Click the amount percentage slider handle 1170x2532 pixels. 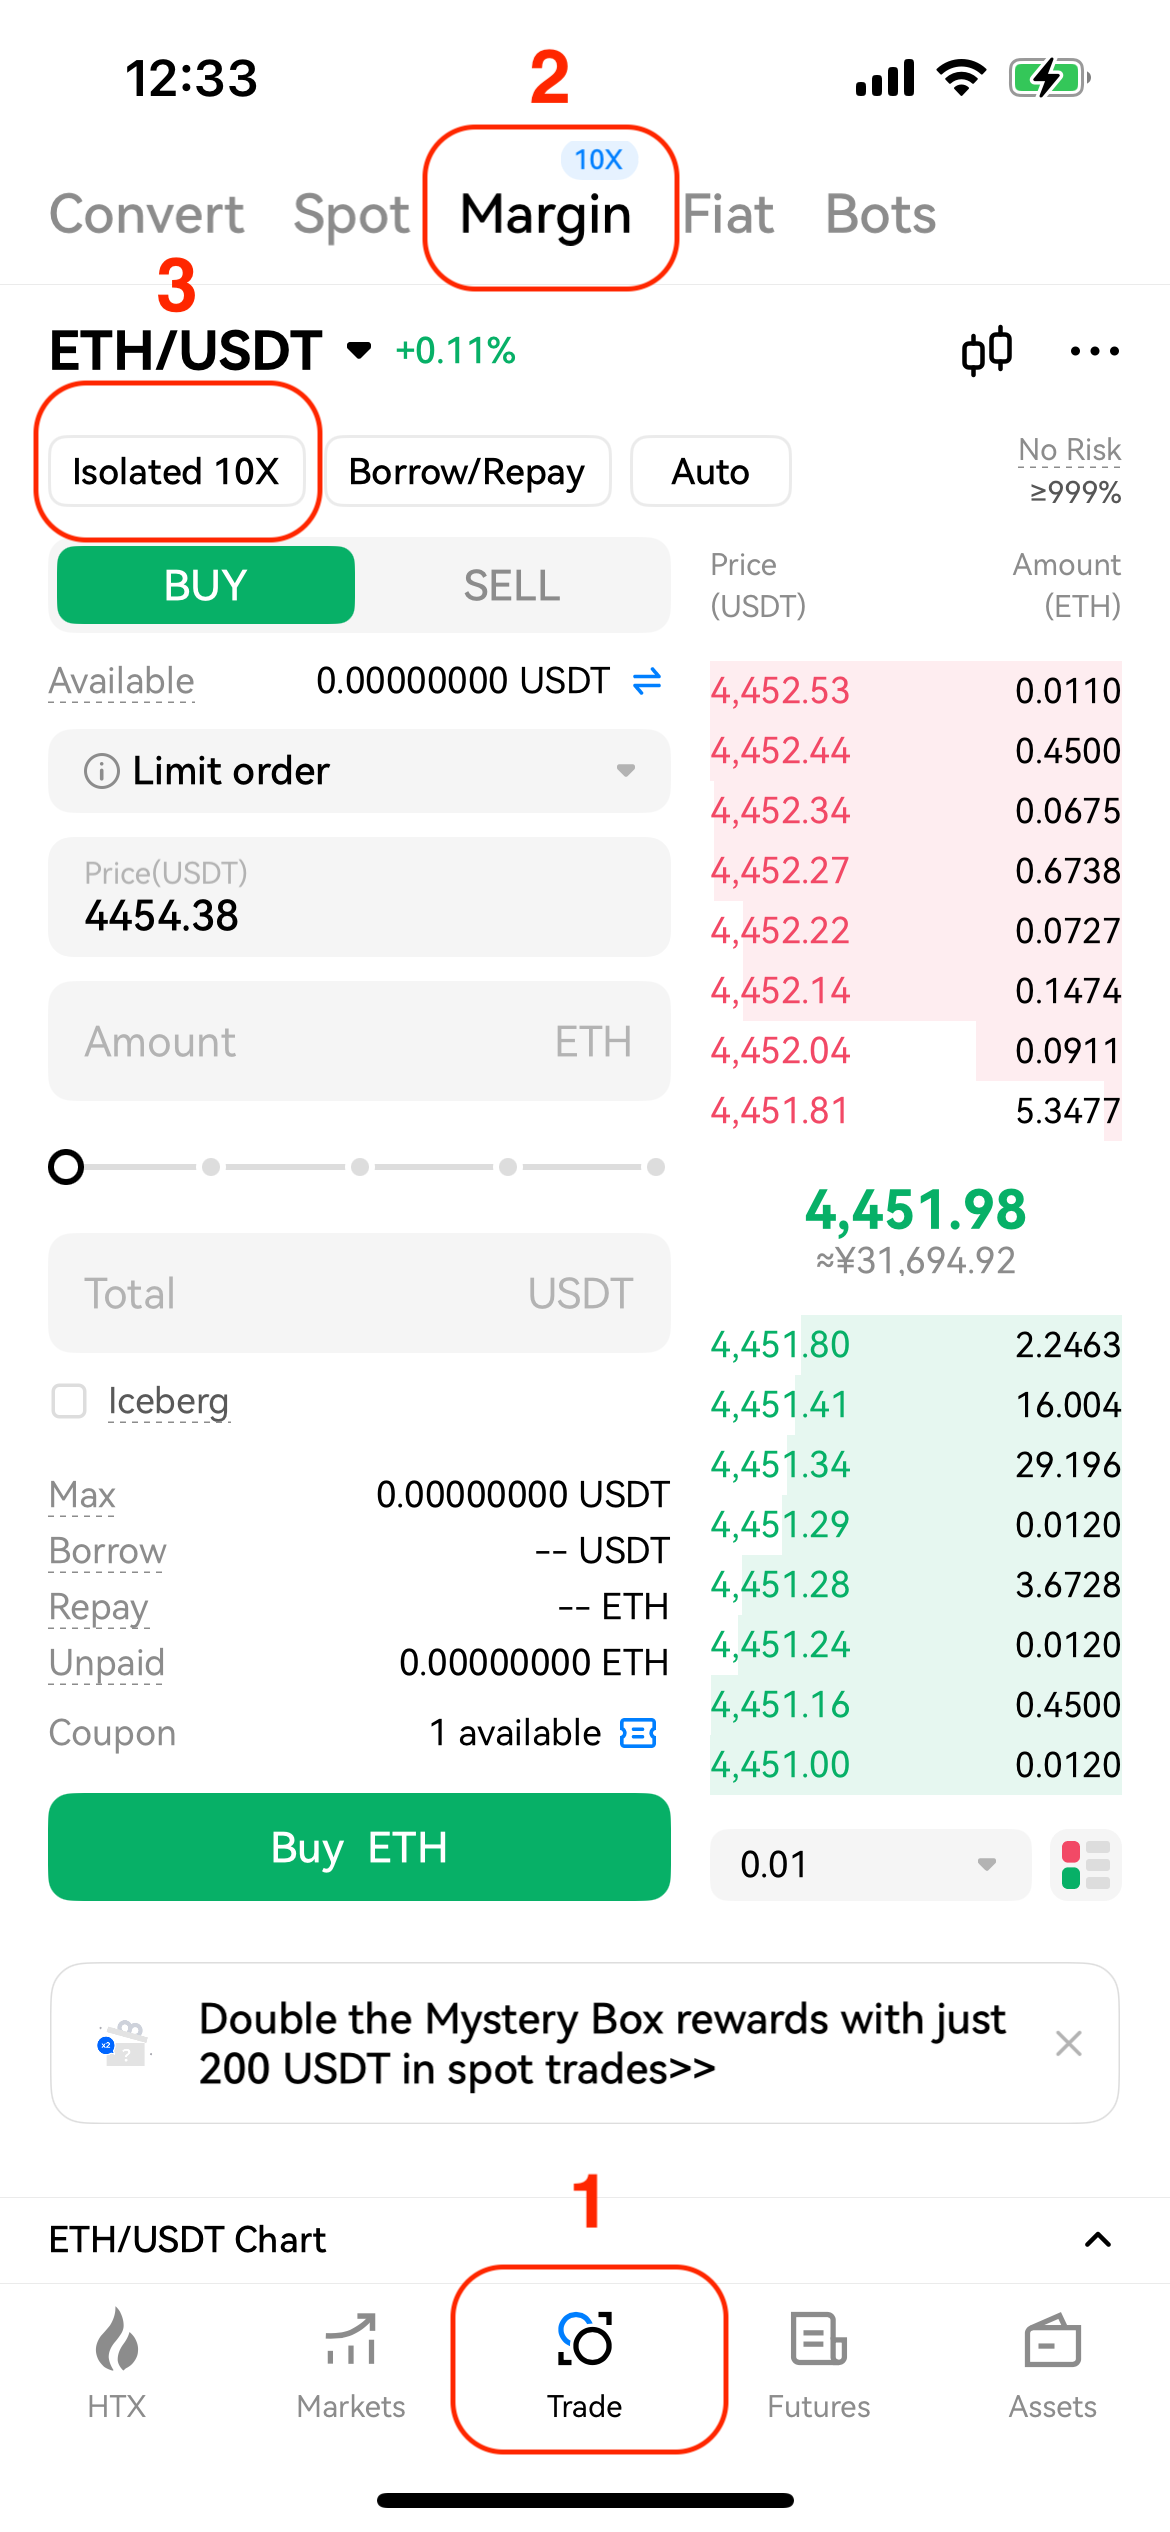click(66, 1167)
